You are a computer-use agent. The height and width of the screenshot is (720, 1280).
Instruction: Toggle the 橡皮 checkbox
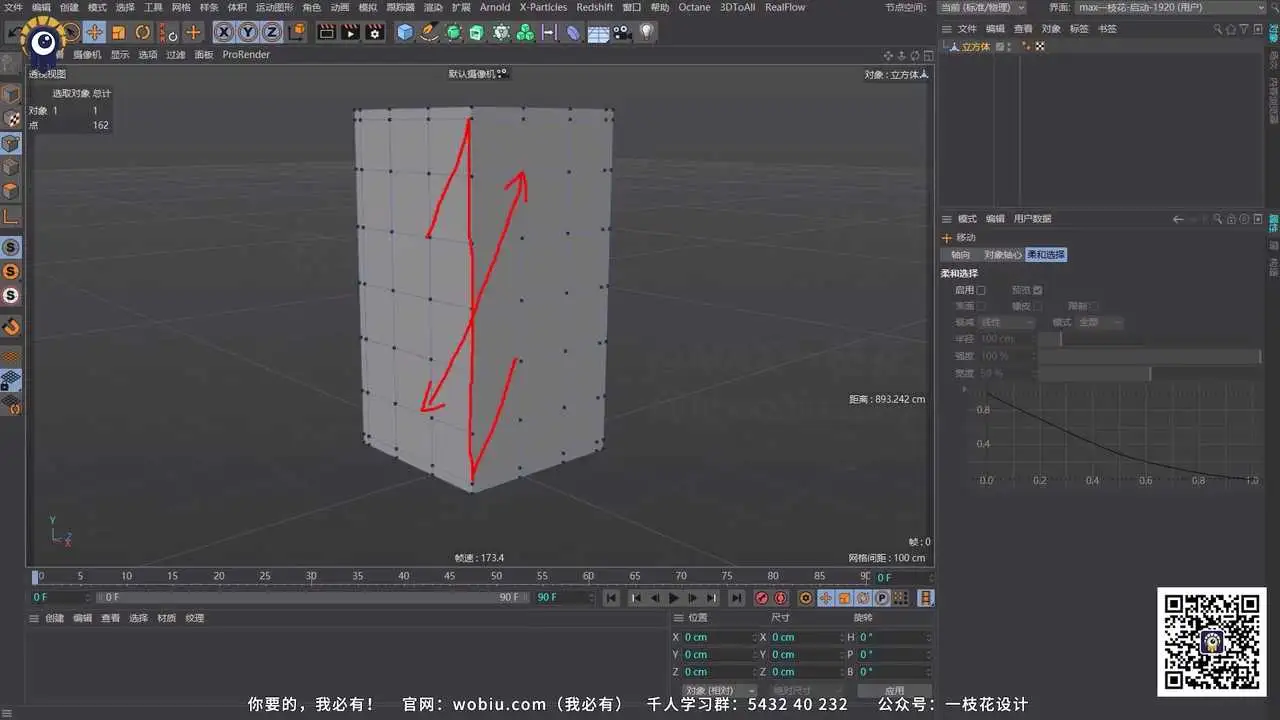point(1038,306)
